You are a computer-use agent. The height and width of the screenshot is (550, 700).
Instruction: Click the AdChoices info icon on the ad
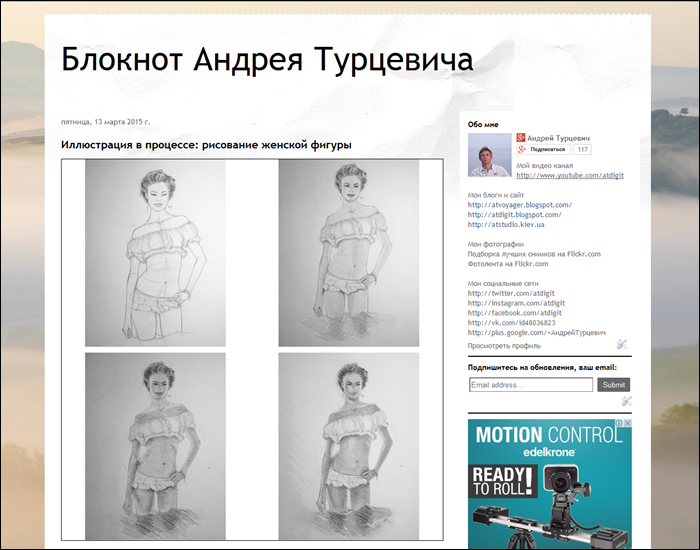pos(620,423)
